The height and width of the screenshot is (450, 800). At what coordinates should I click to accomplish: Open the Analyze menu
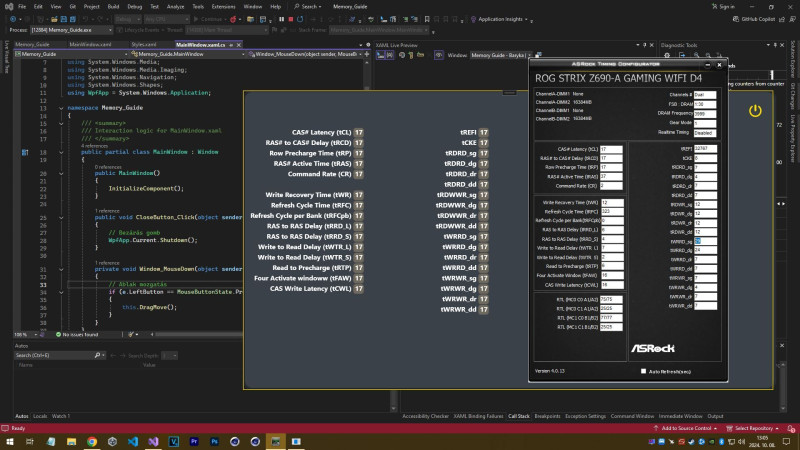176,7
